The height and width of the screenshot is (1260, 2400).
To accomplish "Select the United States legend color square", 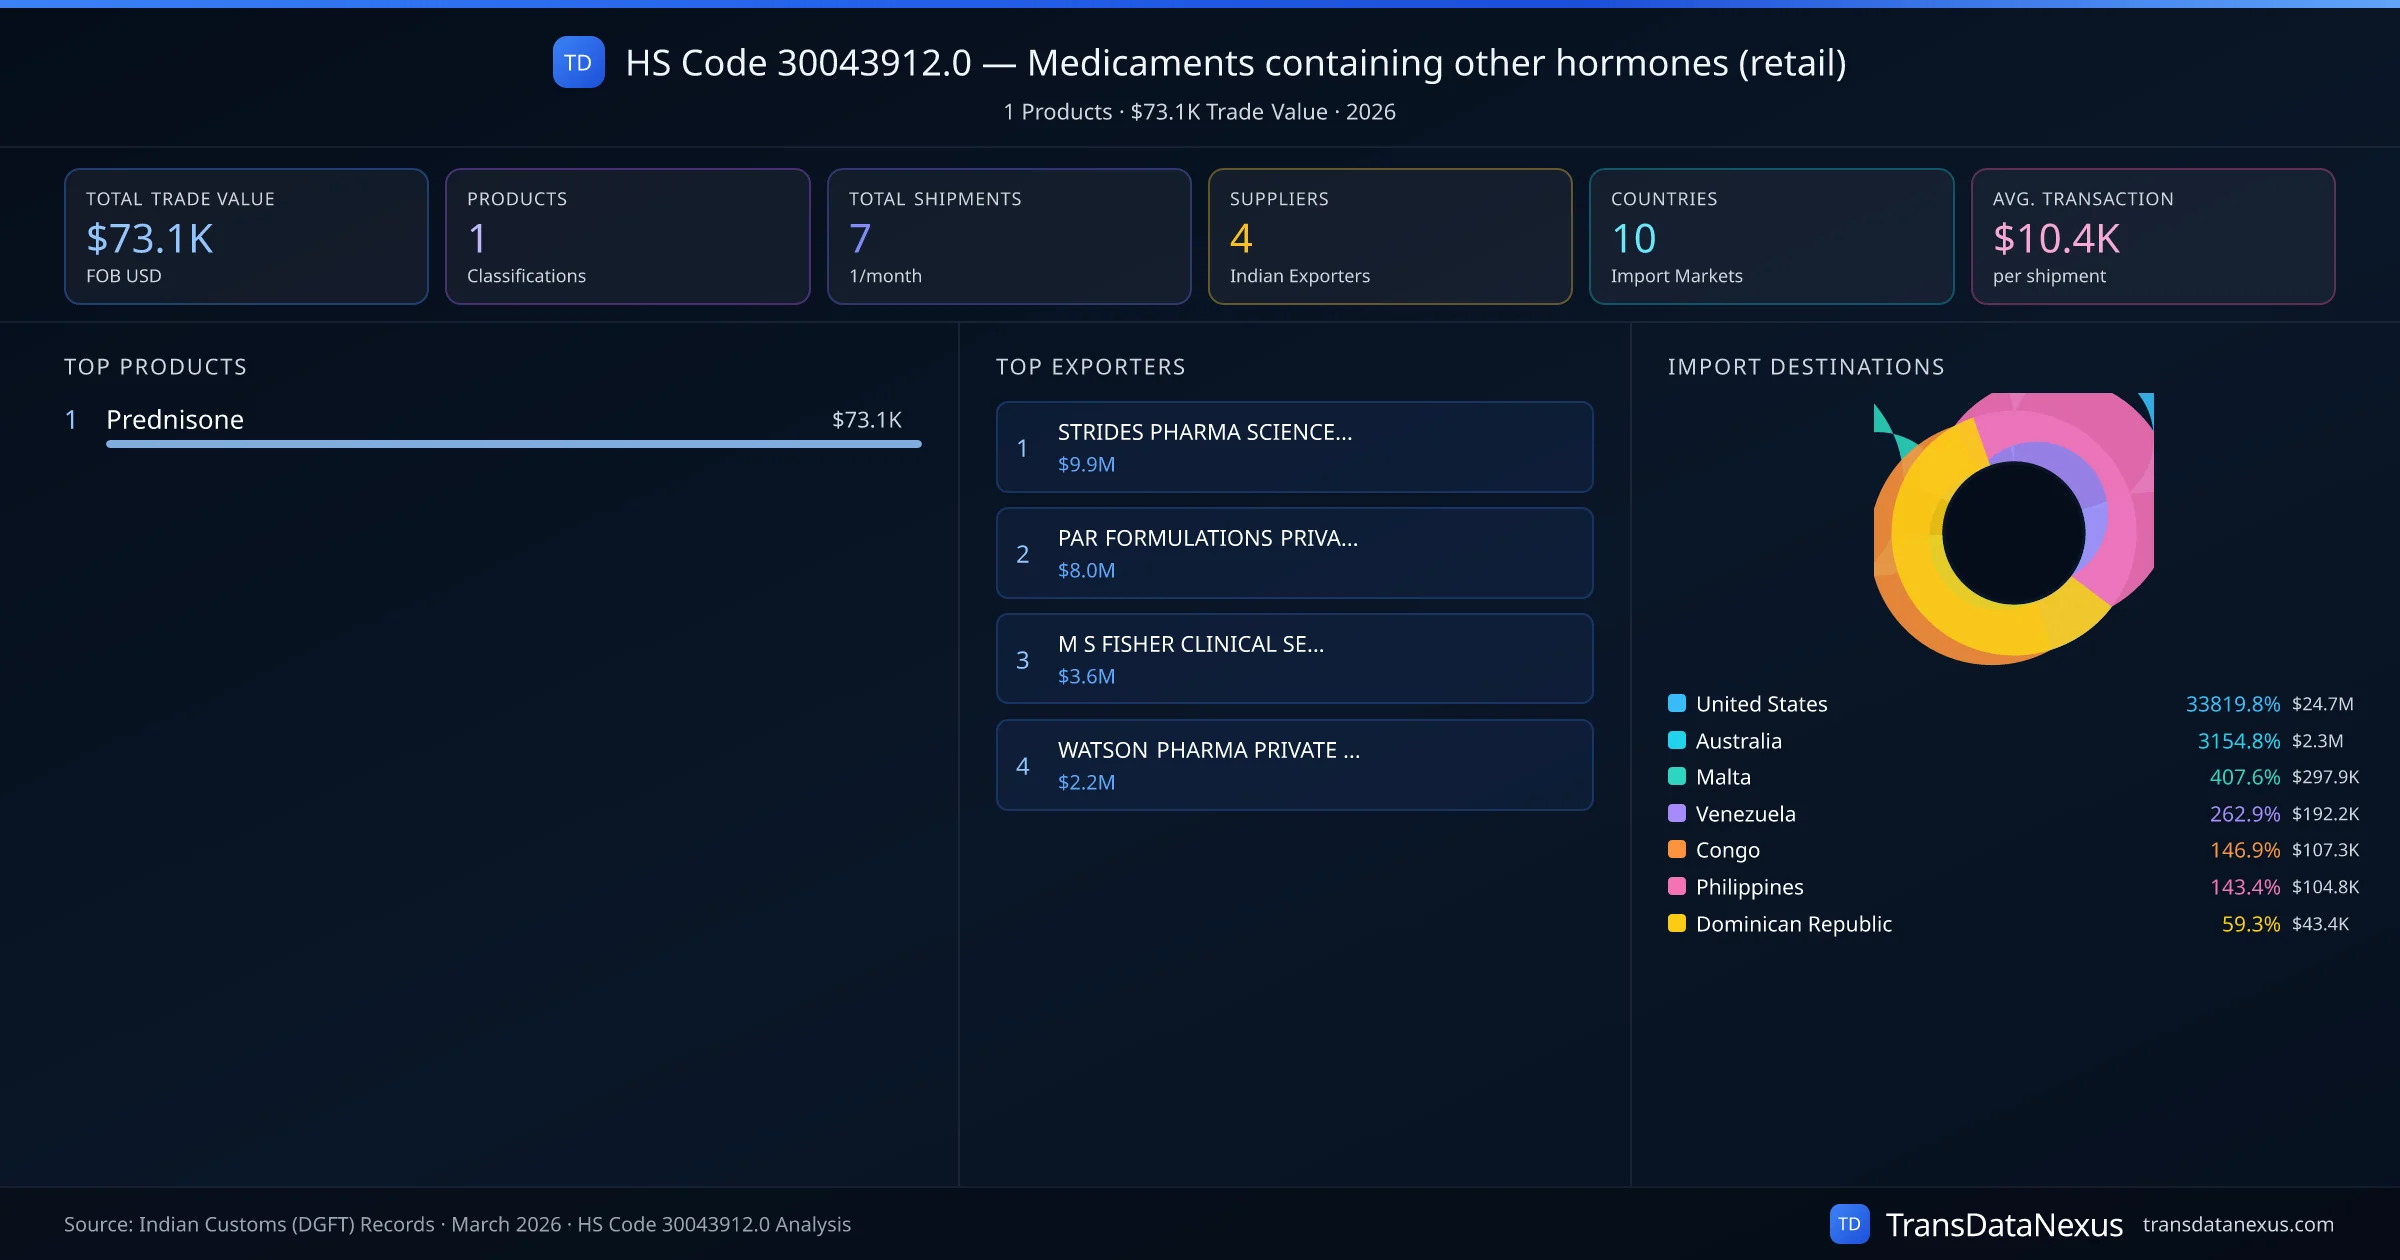I will (x=1676, y=703).
